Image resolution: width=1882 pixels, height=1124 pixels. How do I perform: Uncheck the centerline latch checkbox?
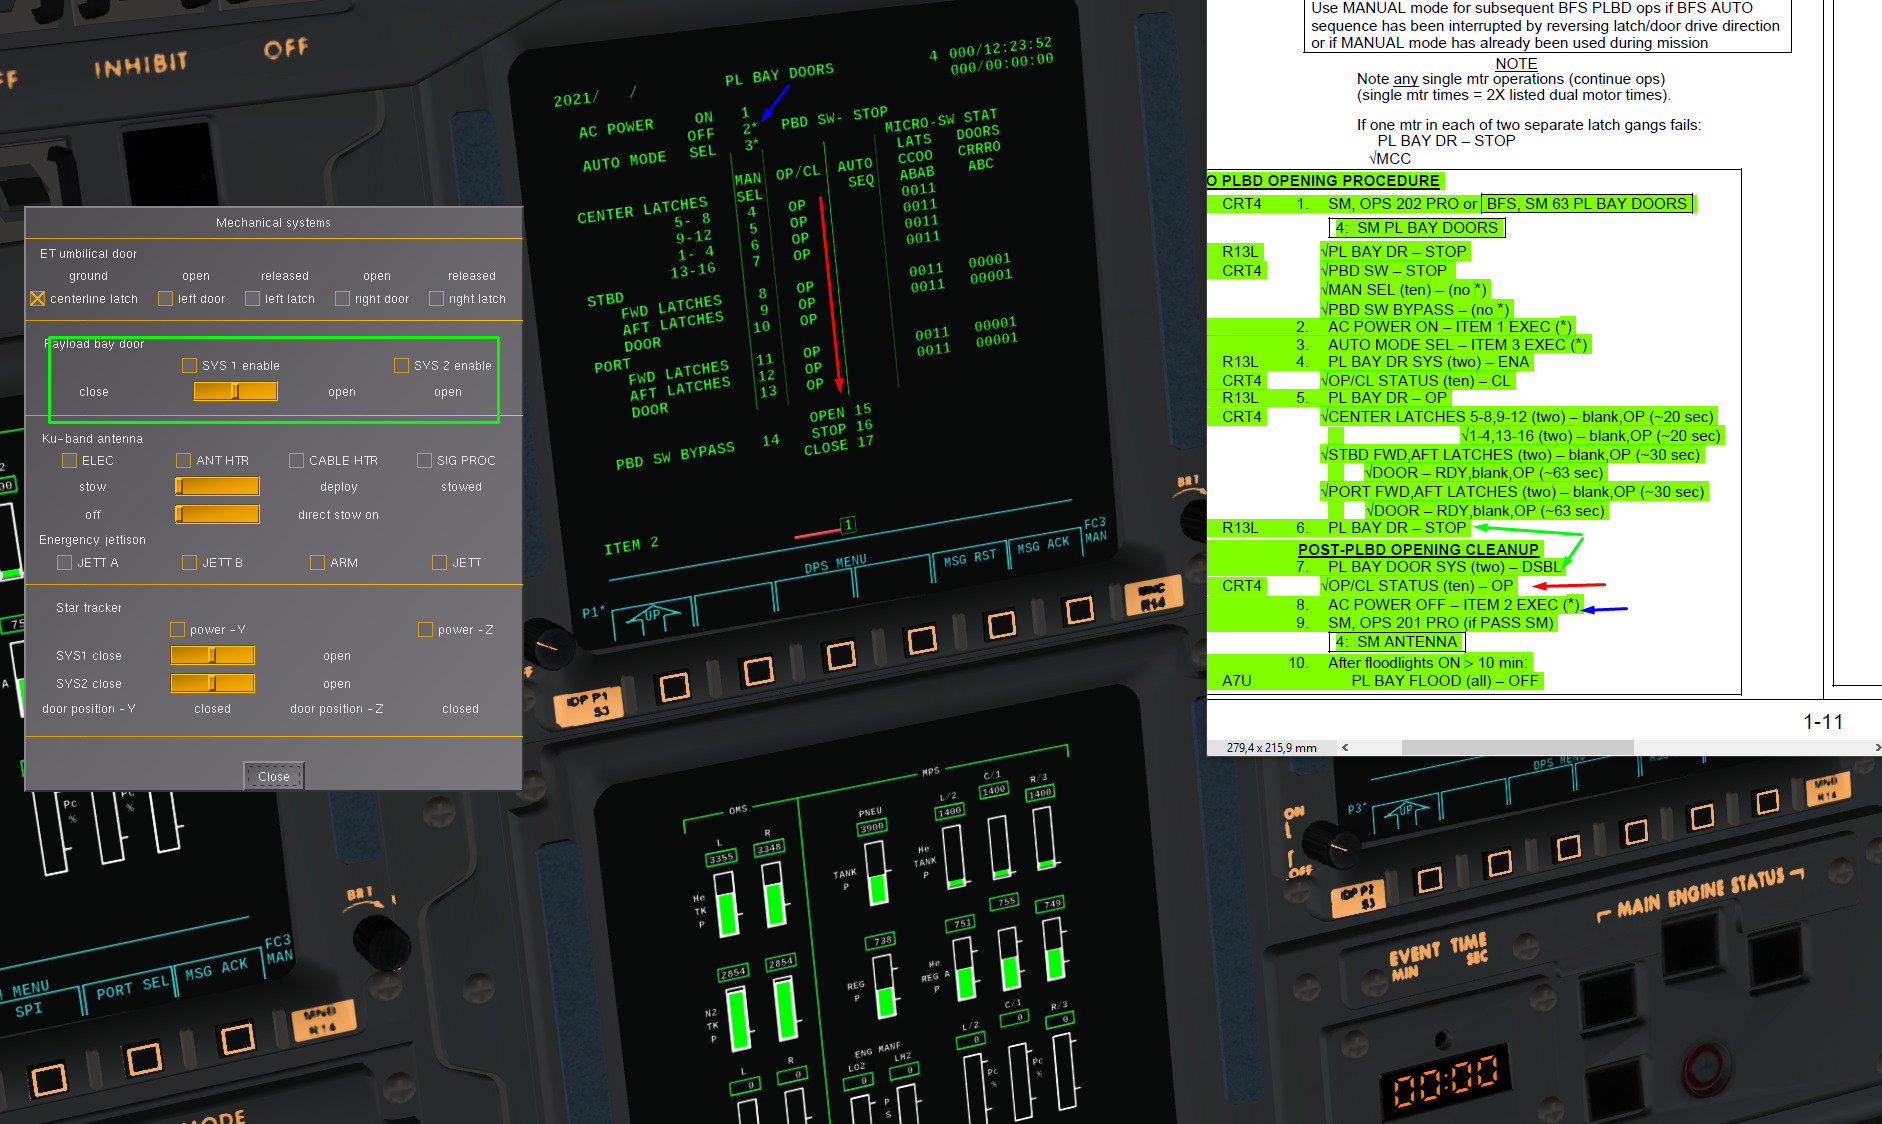pos(38,298)
